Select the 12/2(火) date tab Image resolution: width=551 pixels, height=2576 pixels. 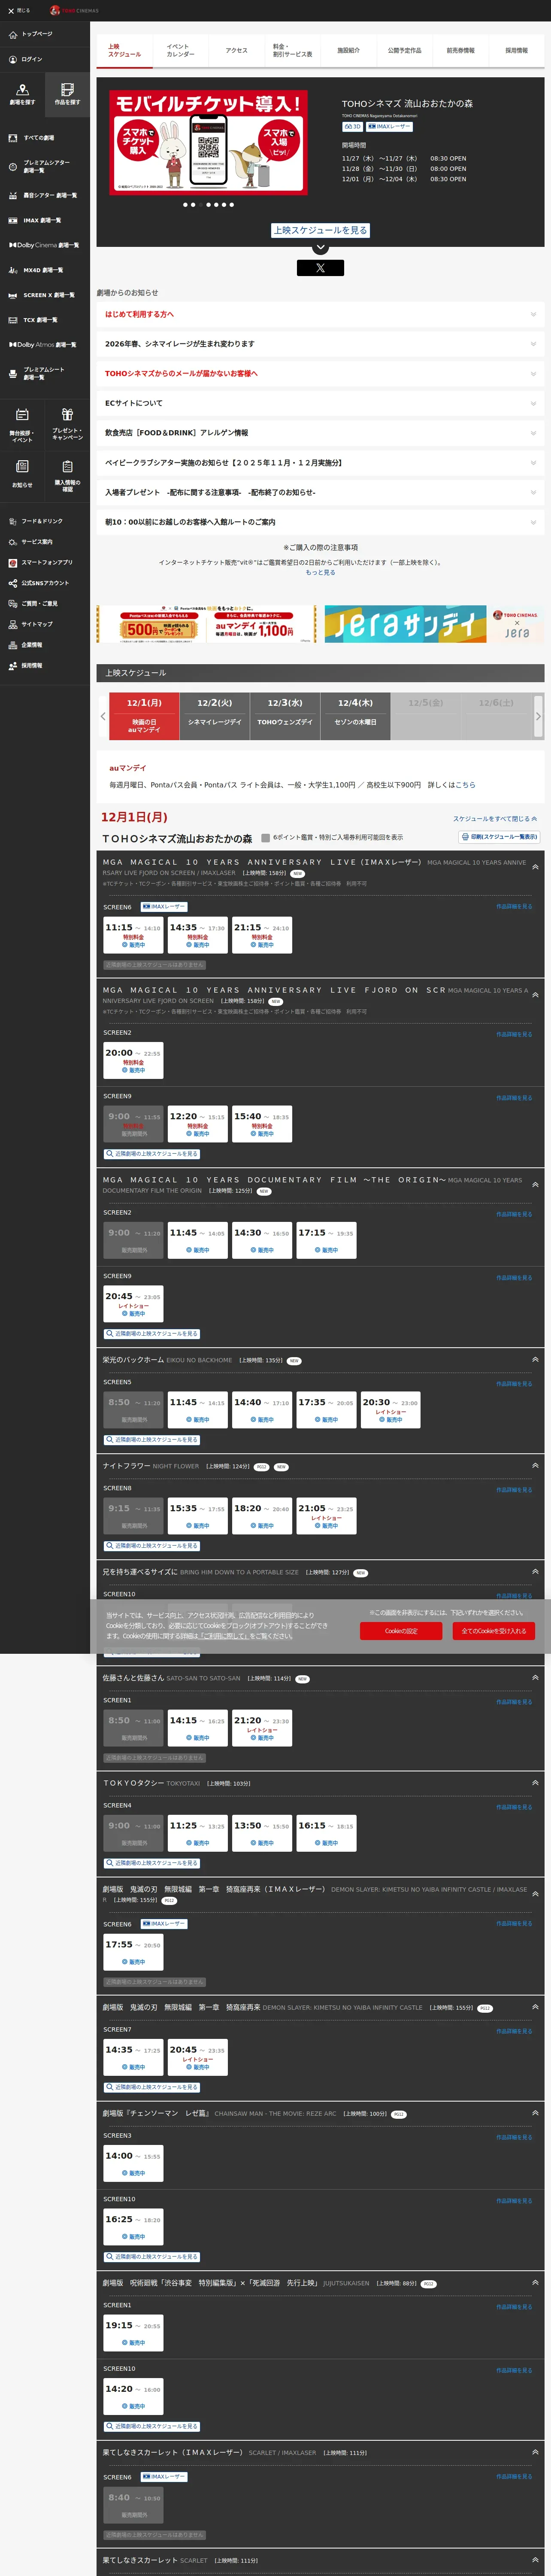(215, 716)
